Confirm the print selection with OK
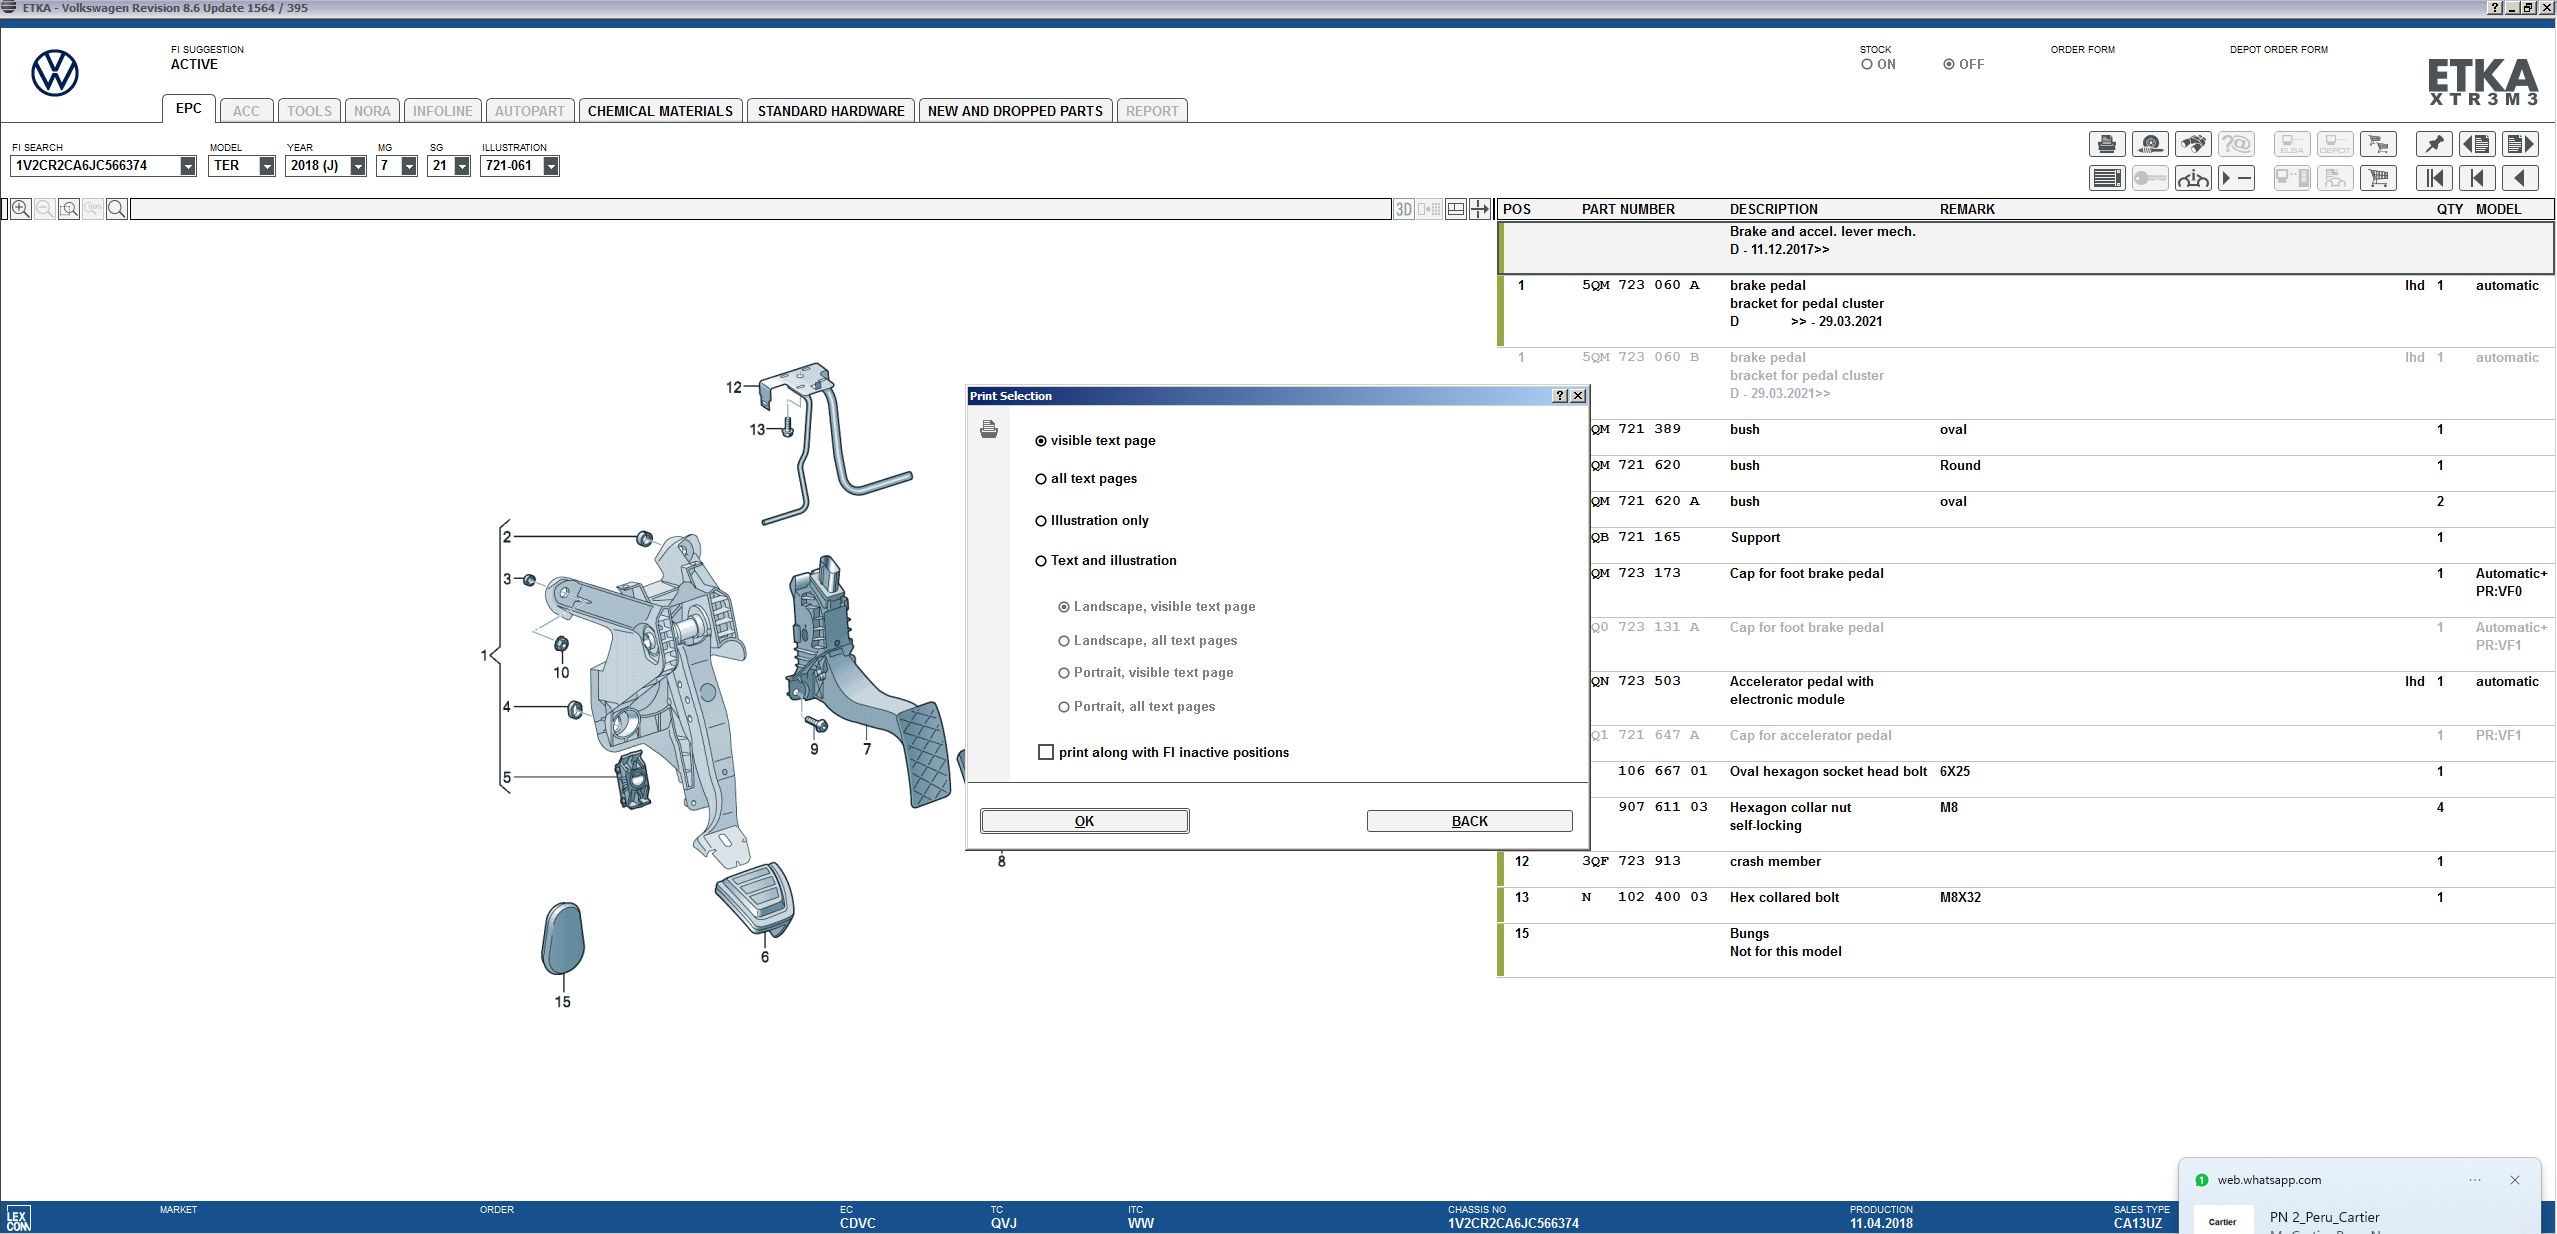Viewport: 2557px width, 1234px height. [x=1083, y=821]
